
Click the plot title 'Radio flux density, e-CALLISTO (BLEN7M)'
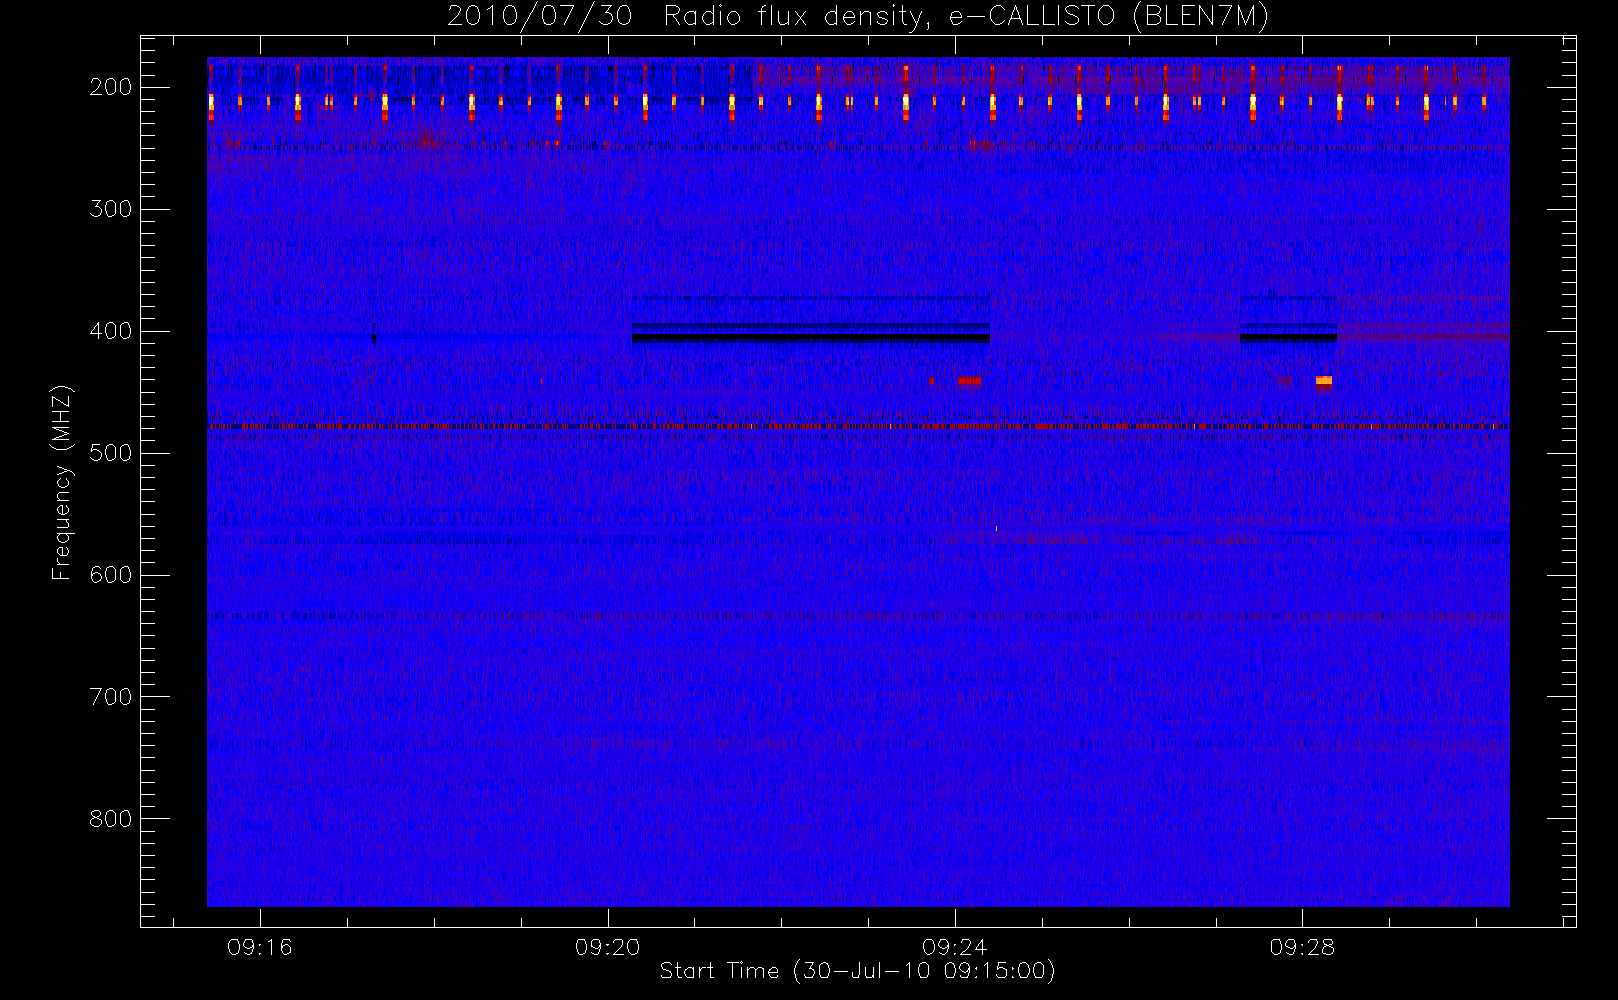[x=966, y=17]
